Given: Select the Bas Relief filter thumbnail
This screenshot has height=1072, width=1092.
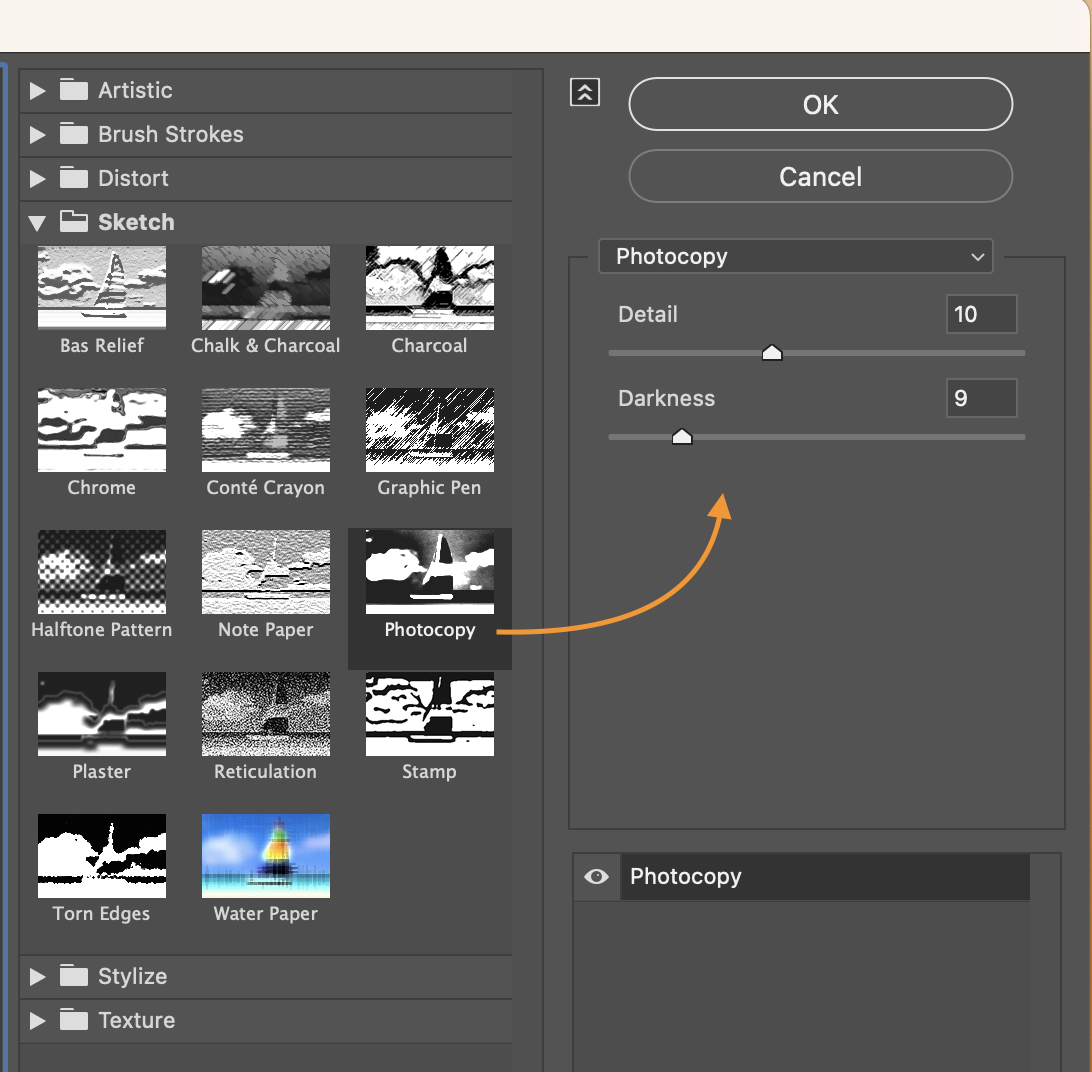Looking at the screenshot, I should point(101,287).
